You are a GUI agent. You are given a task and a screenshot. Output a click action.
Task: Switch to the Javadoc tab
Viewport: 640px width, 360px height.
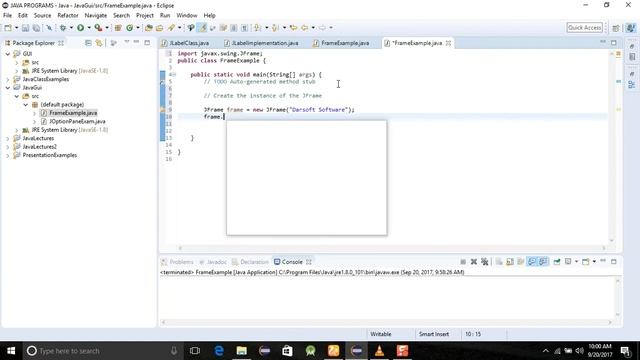[x=213, y=262]
